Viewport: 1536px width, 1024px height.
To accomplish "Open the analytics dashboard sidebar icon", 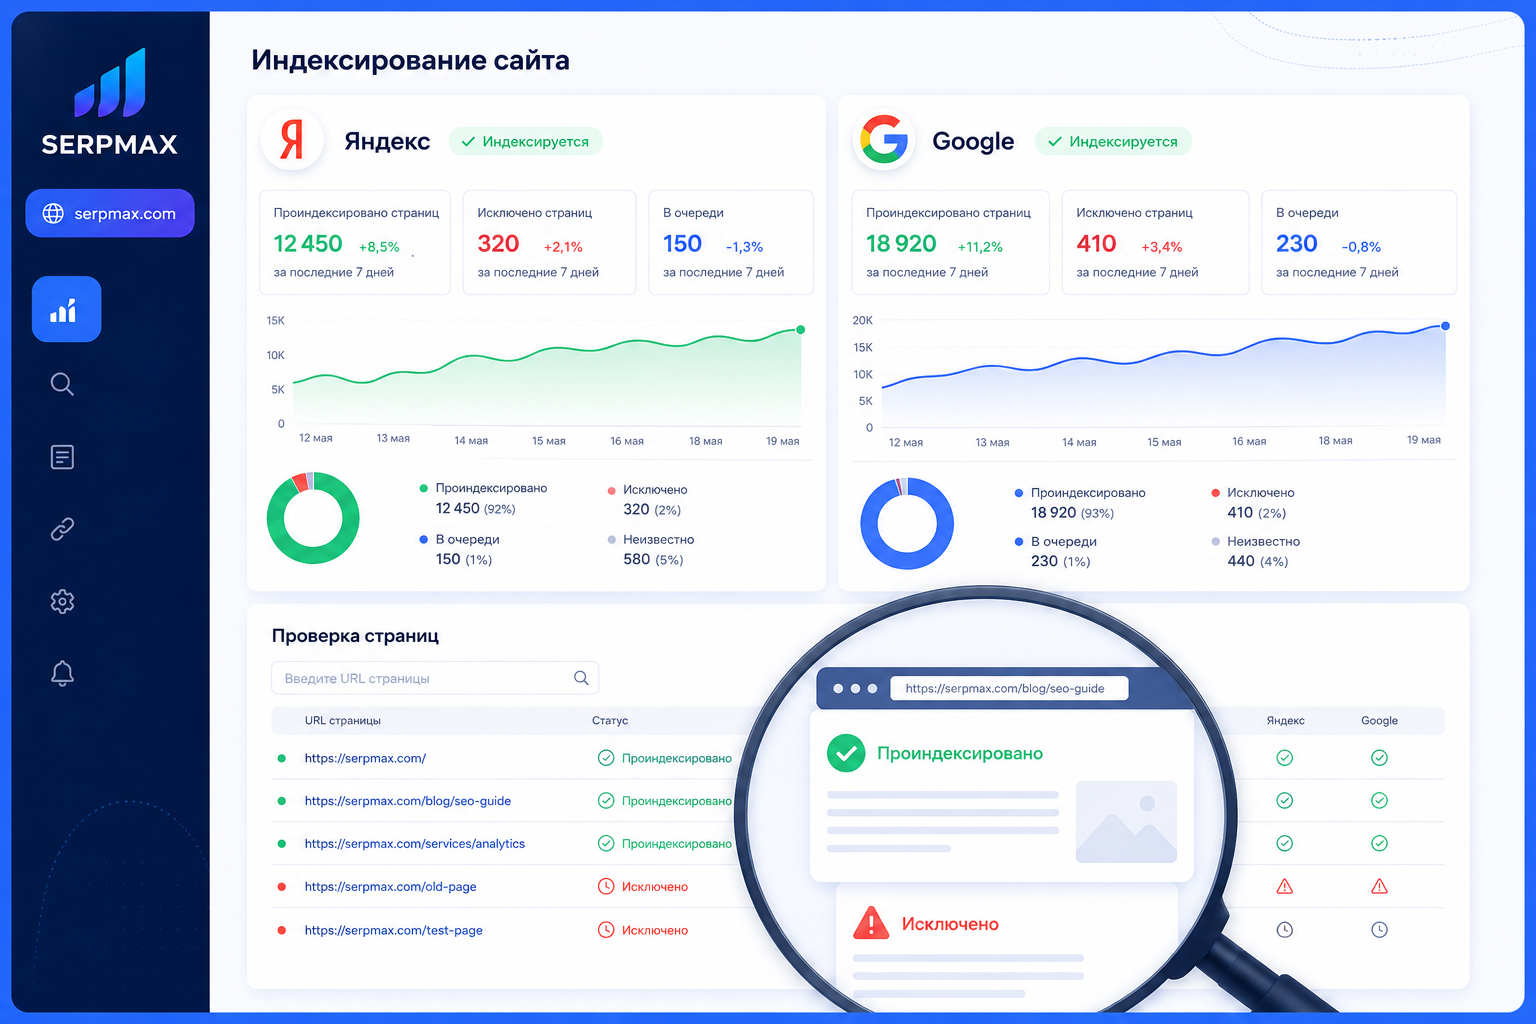I will (x=66, y=309).
